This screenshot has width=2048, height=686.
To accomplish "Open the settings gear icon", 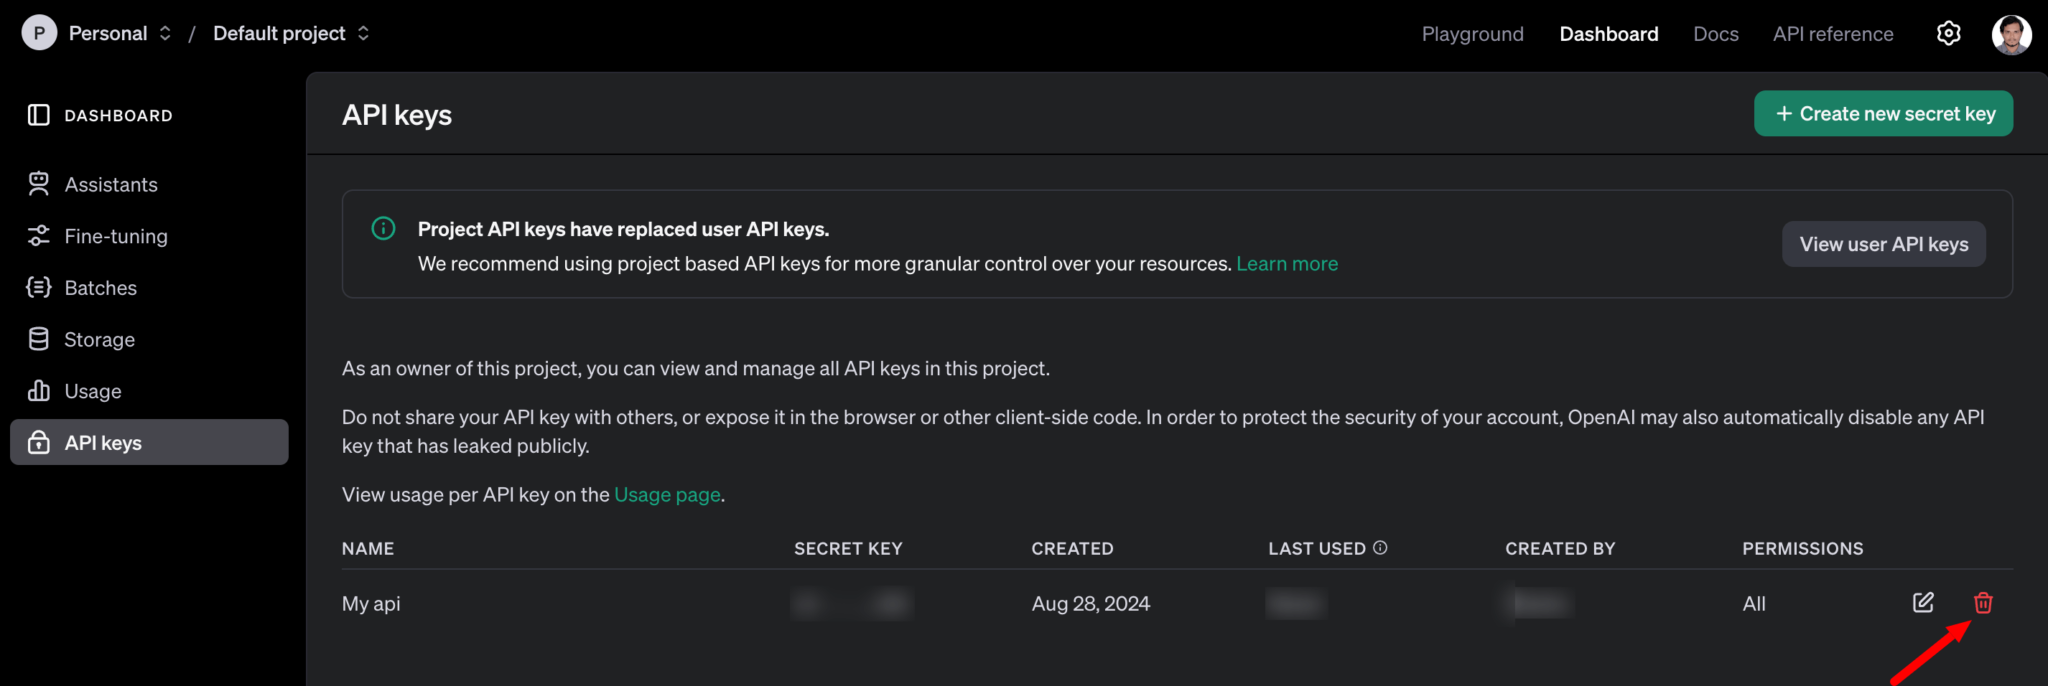I will coord(1948,34).
